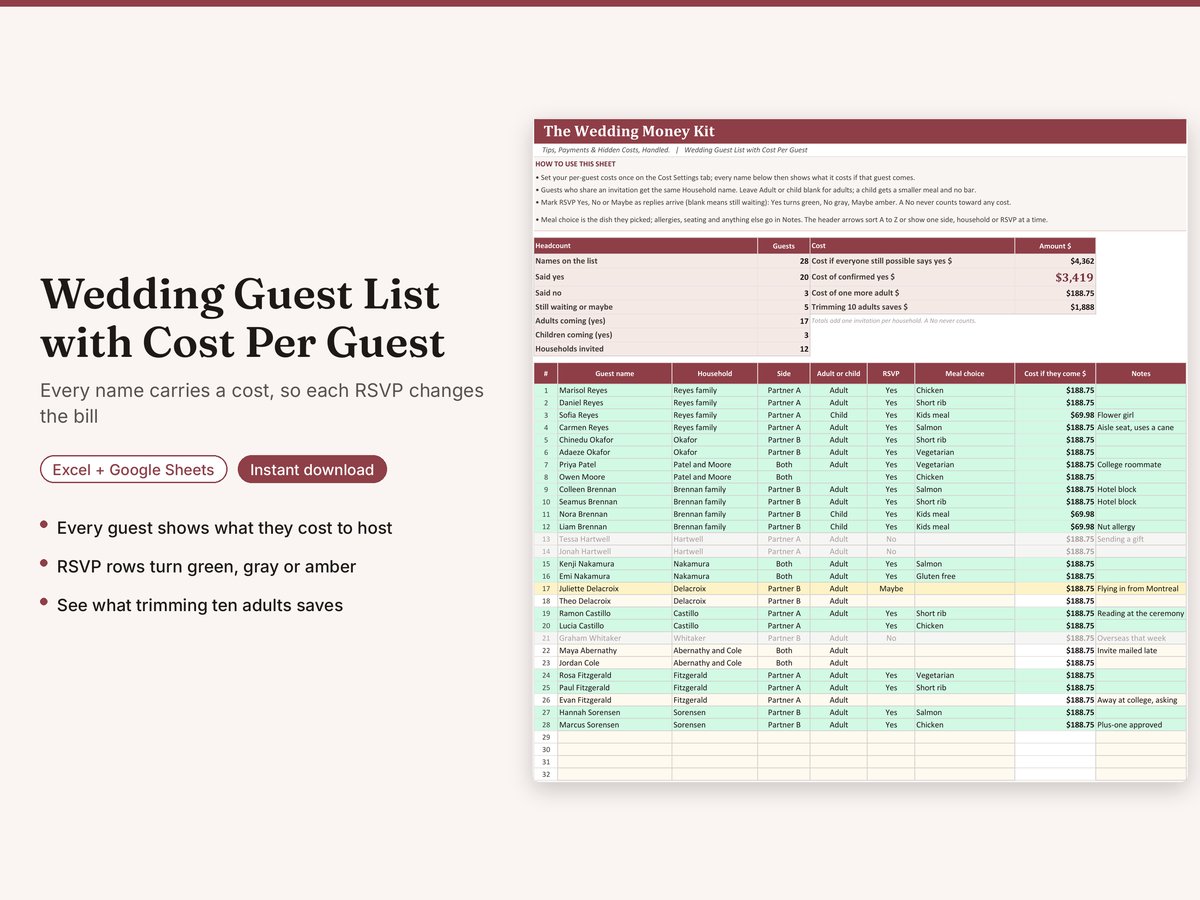Click the Wedding Guest List with Cost Per Guest headline
Image resolution: width=1200 pixels, height=900 pixels.
click(x=243, y=319)
